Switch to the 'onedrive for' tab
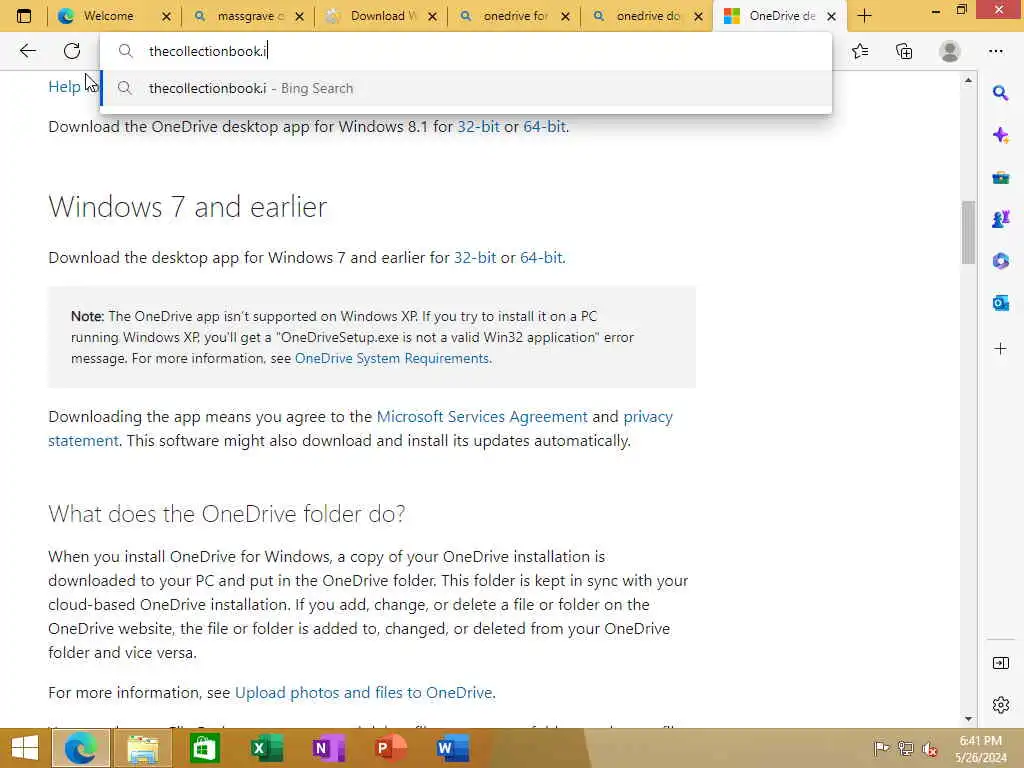1024x768 pixels. (x=509, y=16)
